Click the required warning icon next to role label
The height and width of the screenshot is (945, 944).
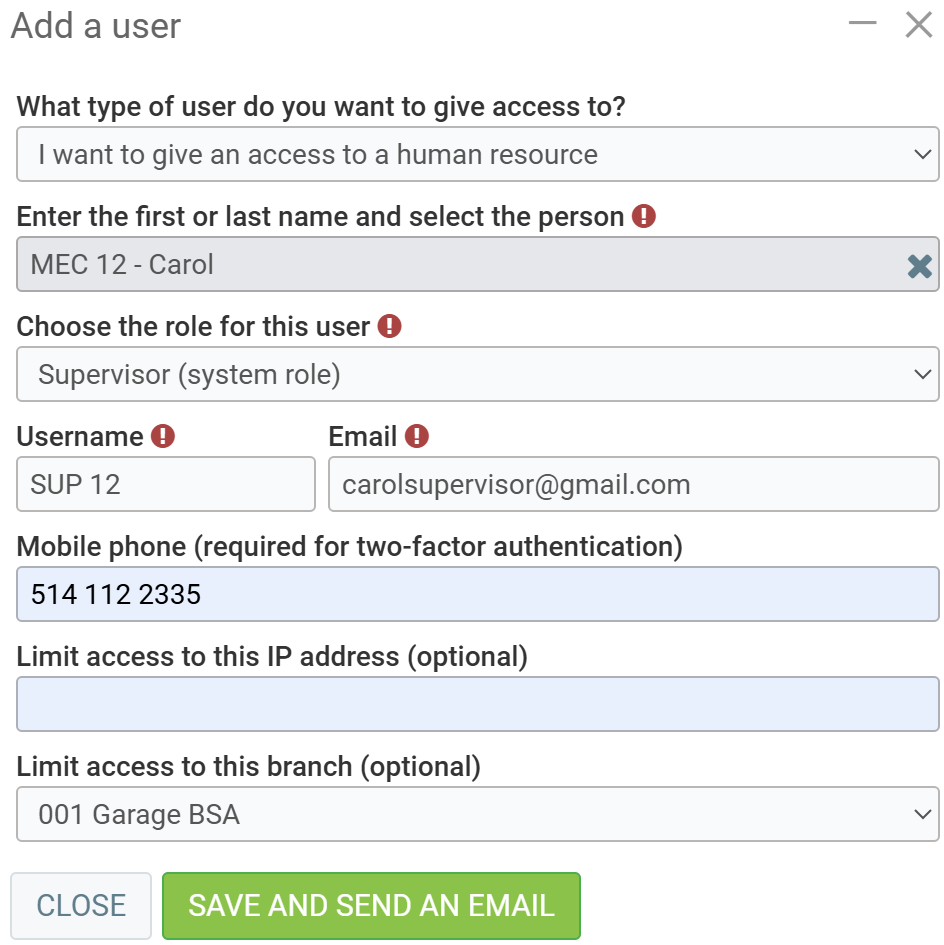tap(389, 326)
